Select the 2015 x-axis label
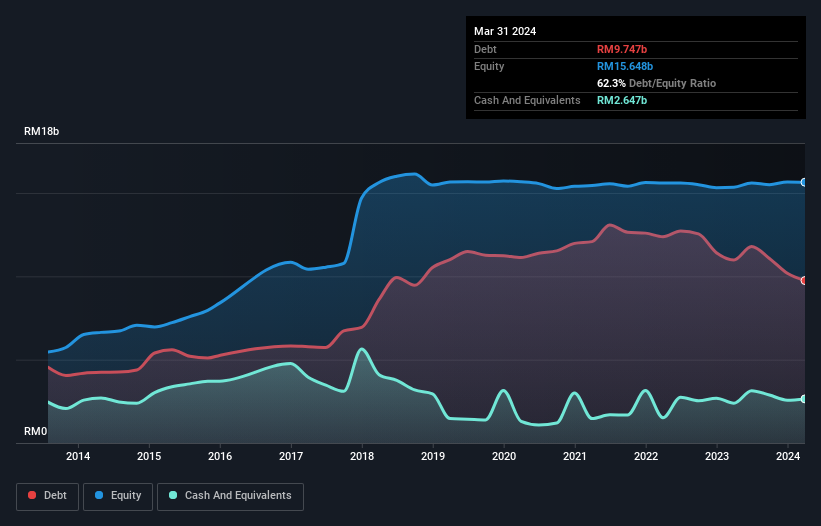Screen dimensions: 821x526 pyautogui.click(x=149, y=456)
